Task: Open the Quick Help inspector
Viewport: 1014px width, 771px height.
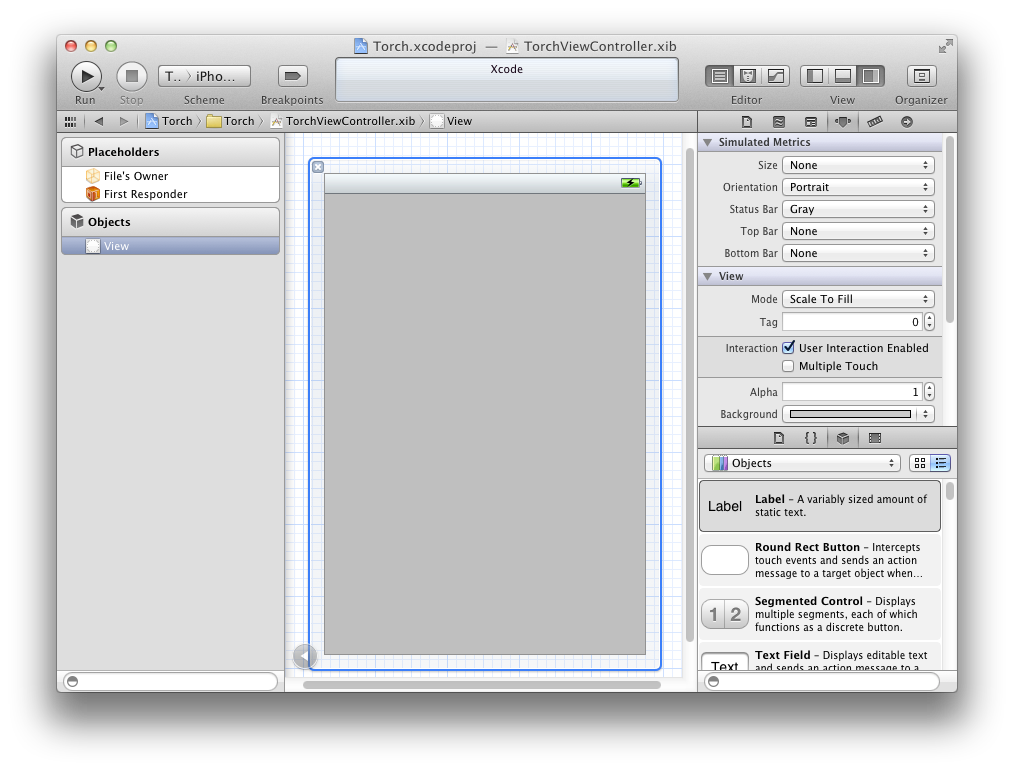Action: (x=779, y=121)
